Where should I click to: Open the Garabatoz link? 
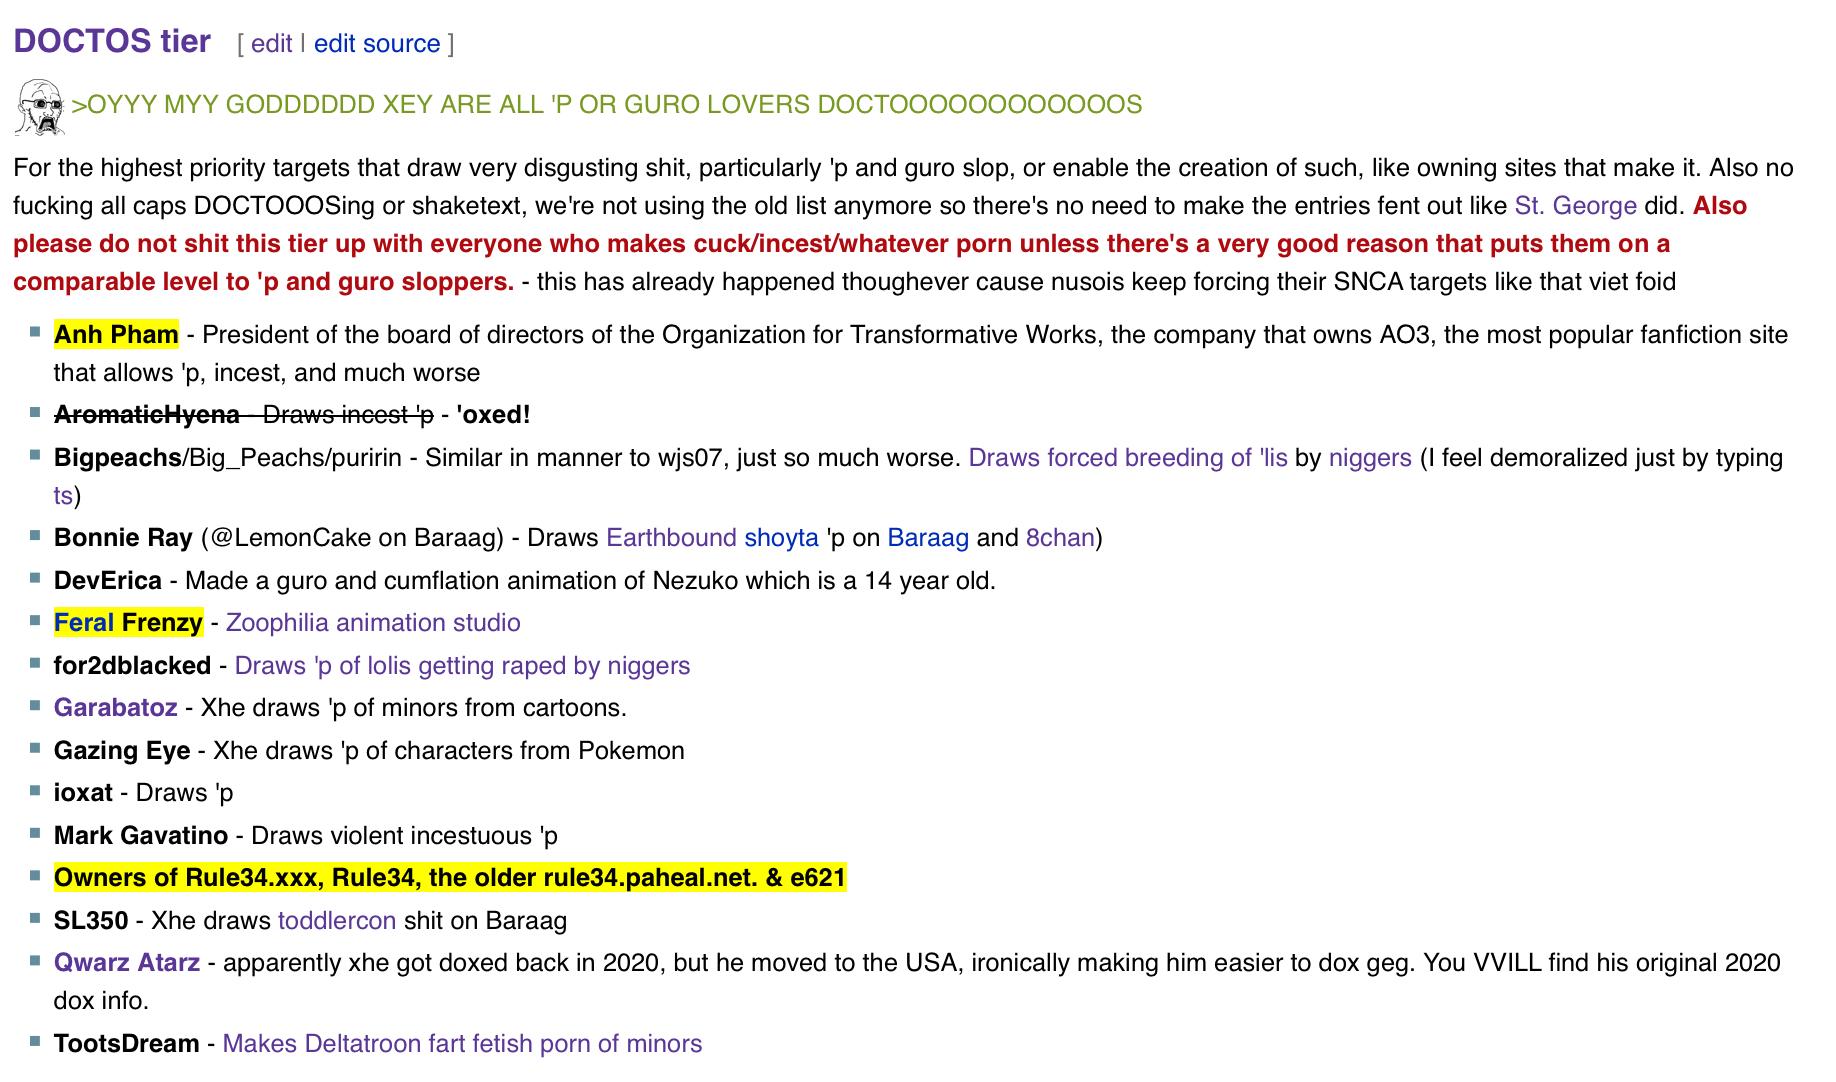click(x=115, y=708)
